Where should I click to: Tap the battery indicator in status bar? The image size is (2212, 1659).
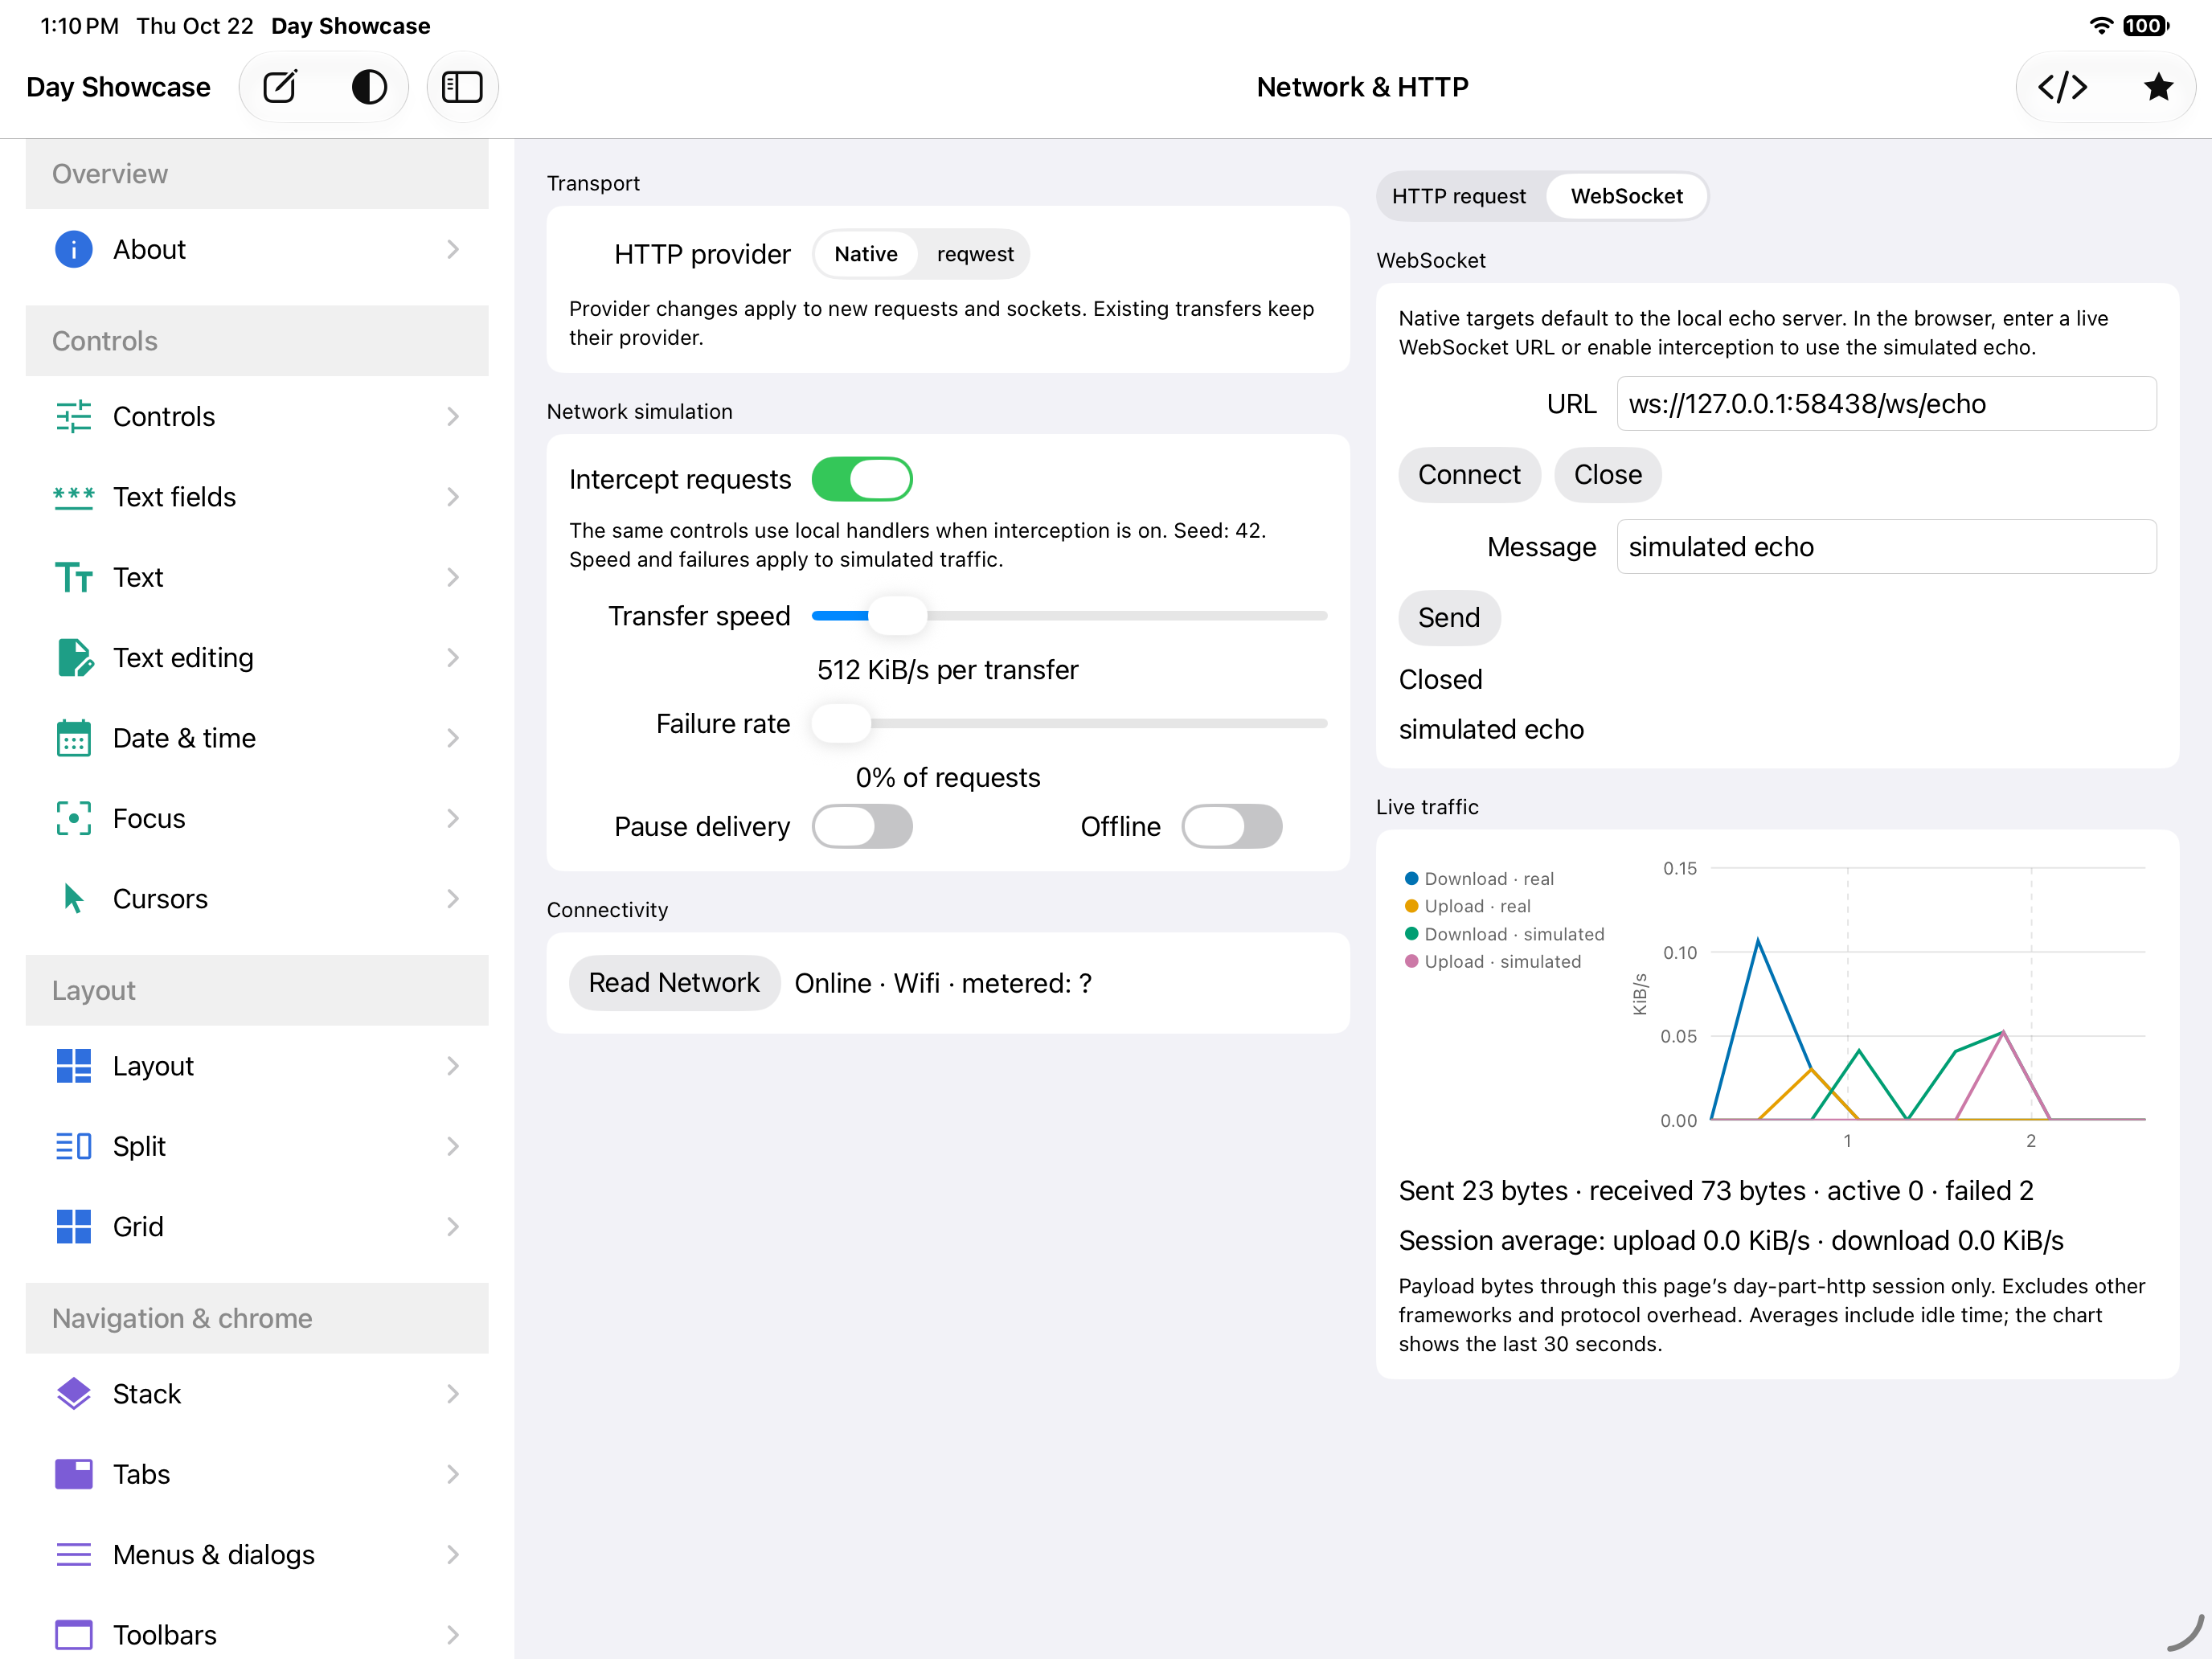tap(2145, 26)
